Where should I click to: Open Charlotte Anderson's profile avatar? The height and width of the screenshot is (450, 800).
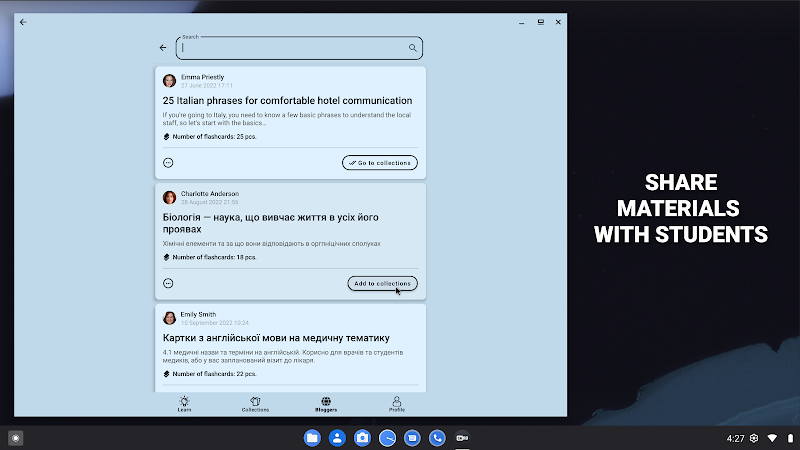pyautogui.click(x=169, y=197)
